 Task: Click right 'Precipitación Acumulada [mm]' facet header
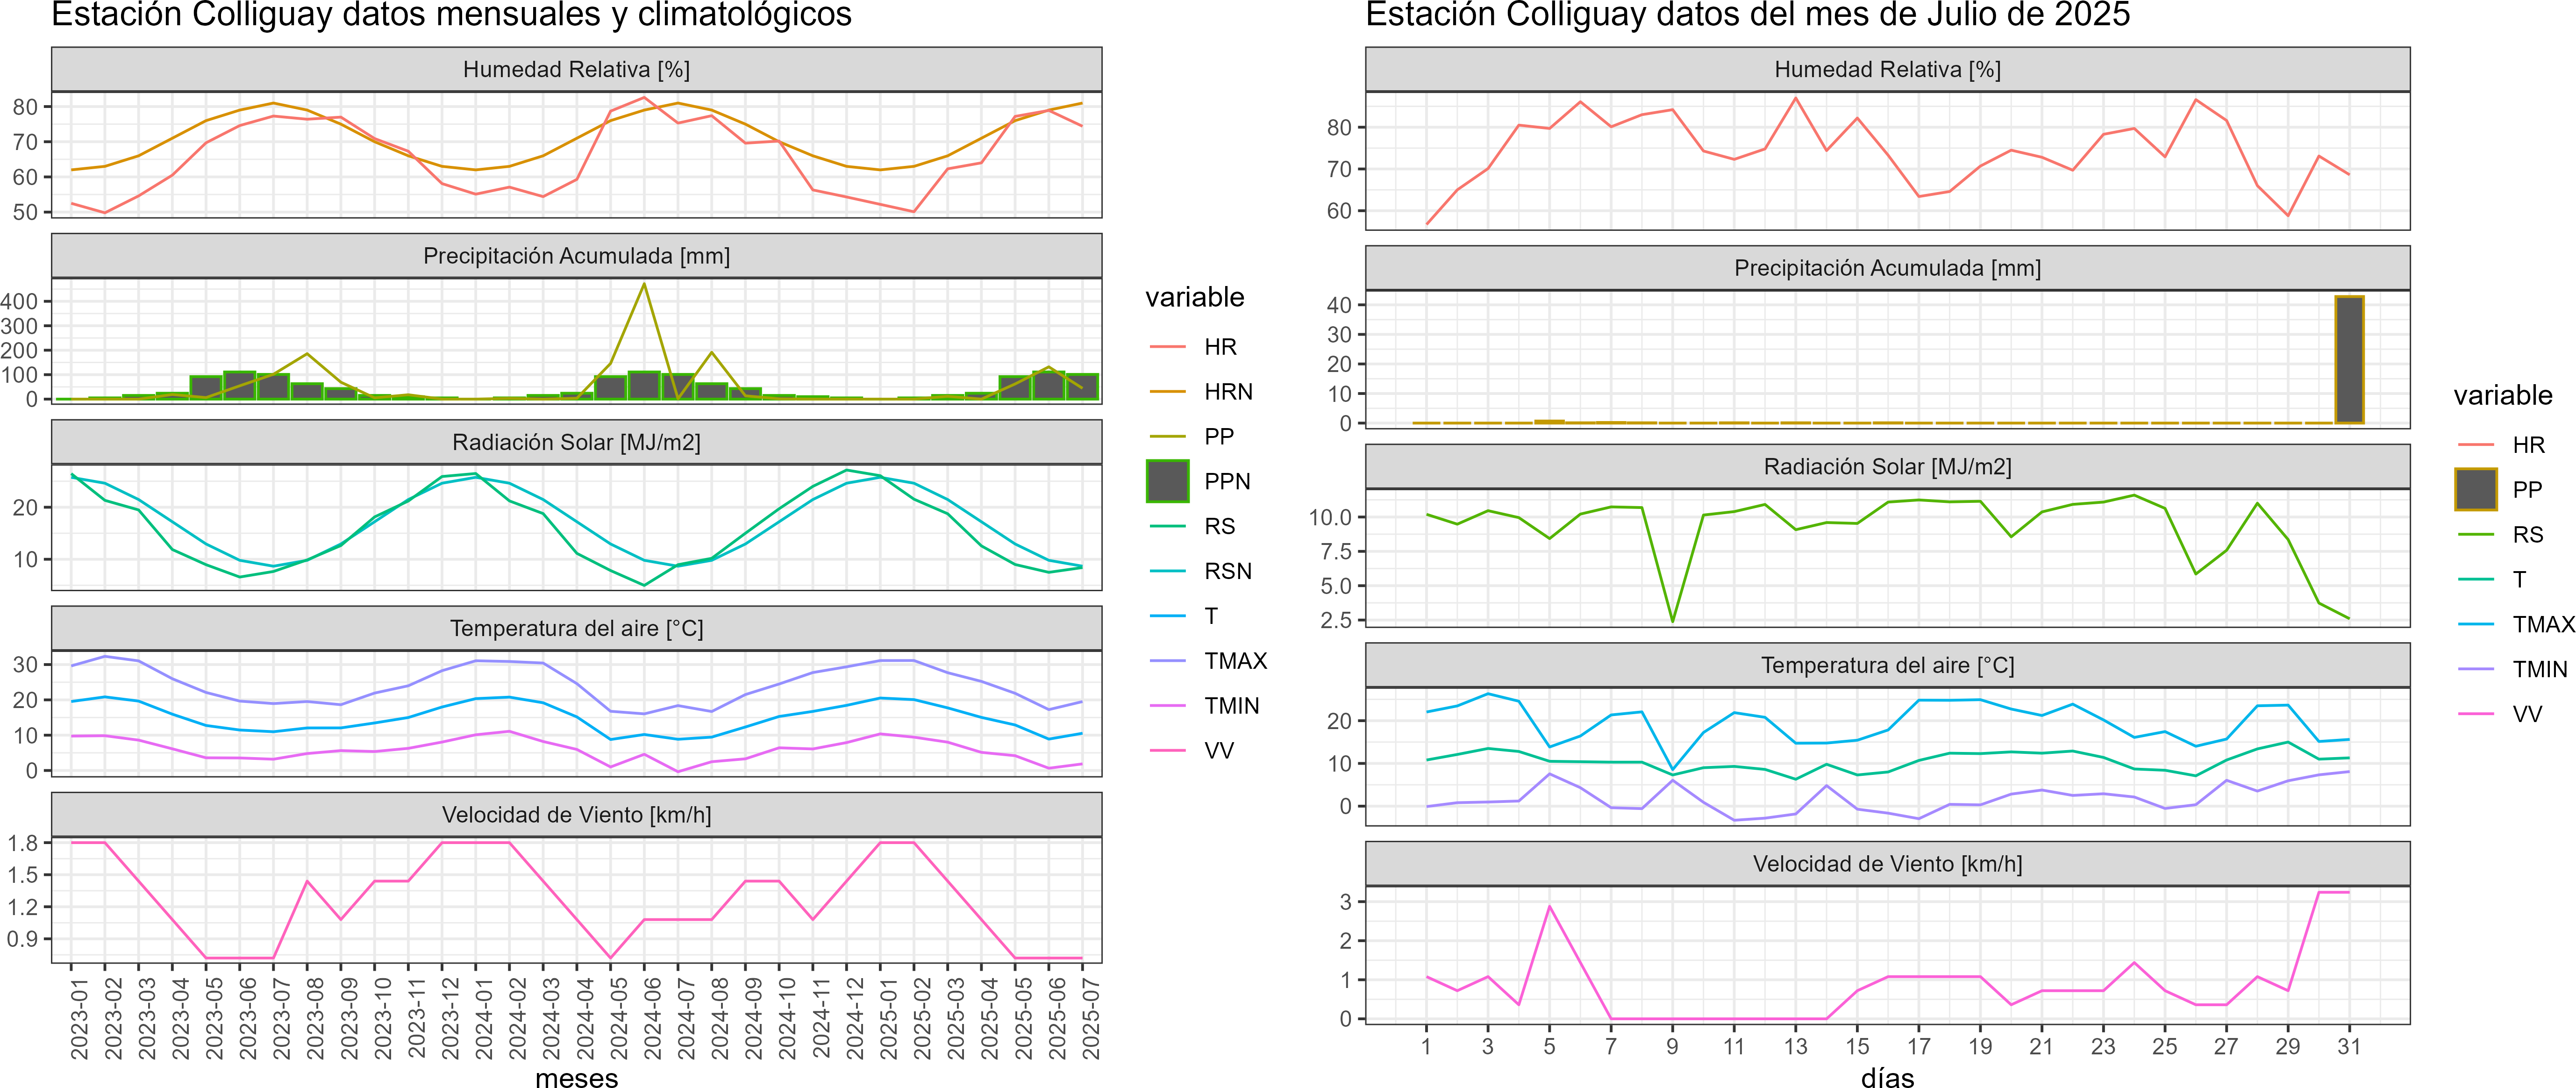click(x=1888, y=268)
